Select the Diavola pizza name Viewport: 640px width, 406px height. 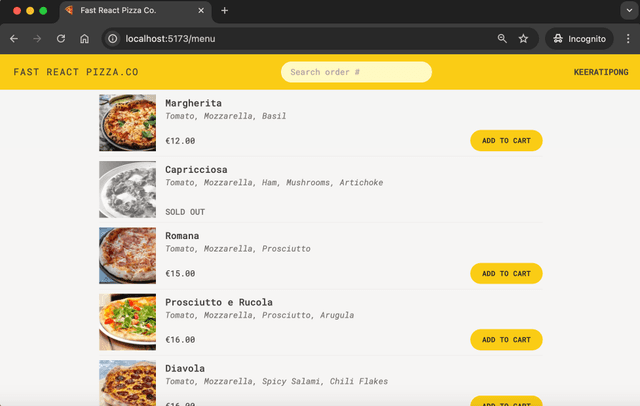tap(185, 368)
